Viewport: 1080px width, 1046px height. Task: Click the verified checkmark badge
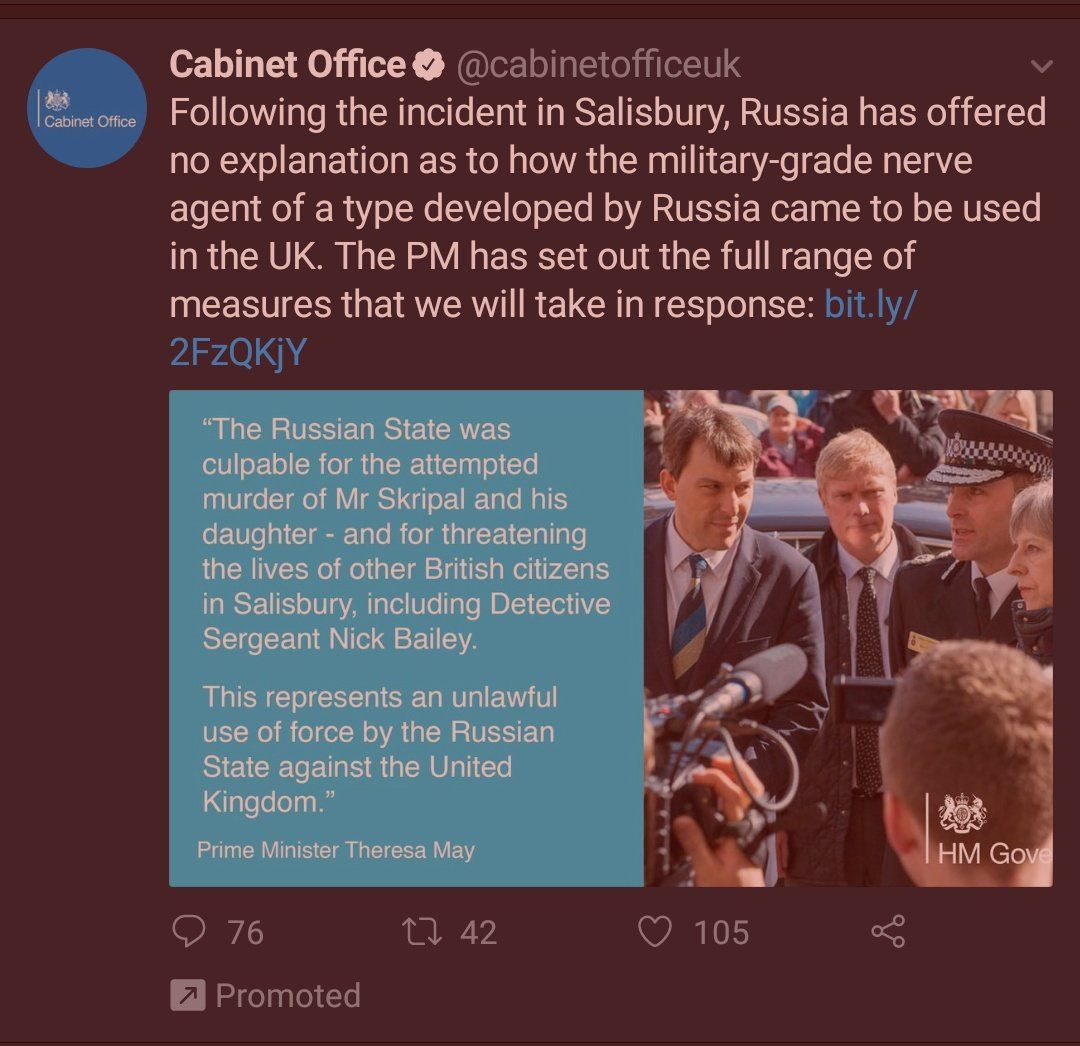tap(428, 65)
